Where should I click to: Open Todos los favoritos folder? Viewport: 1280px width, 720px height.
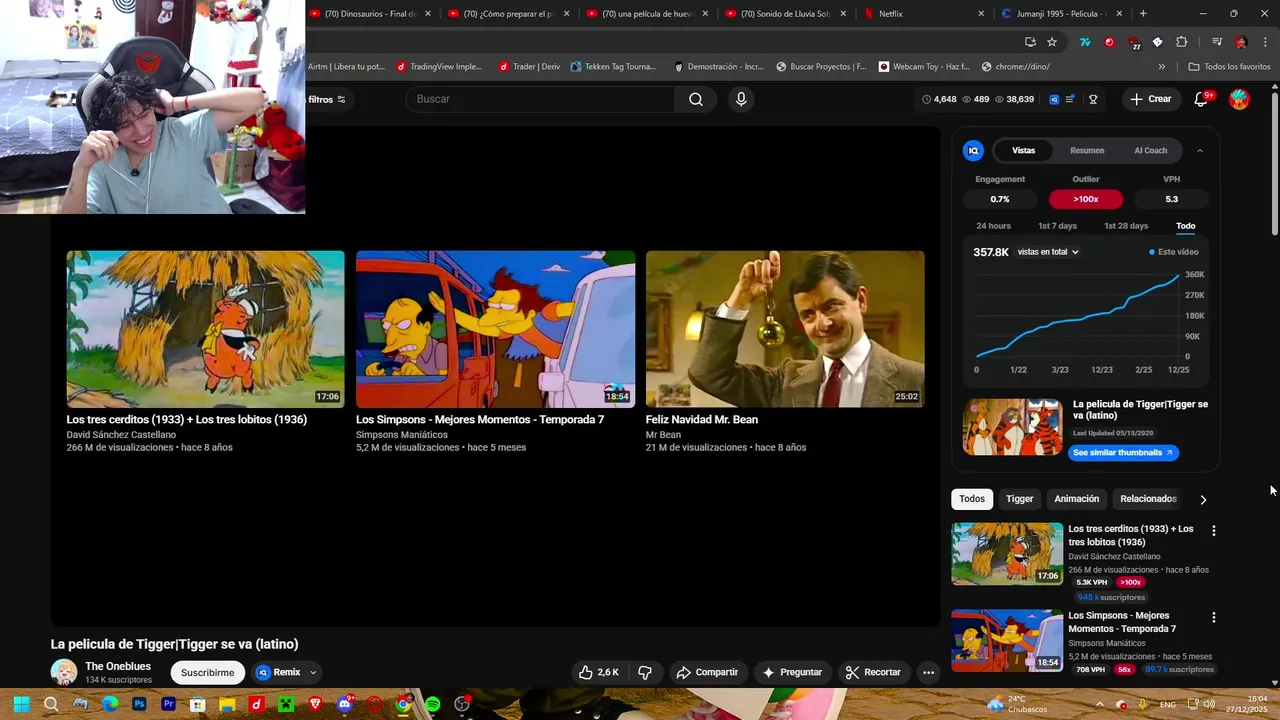click(x=1229, y=67)
